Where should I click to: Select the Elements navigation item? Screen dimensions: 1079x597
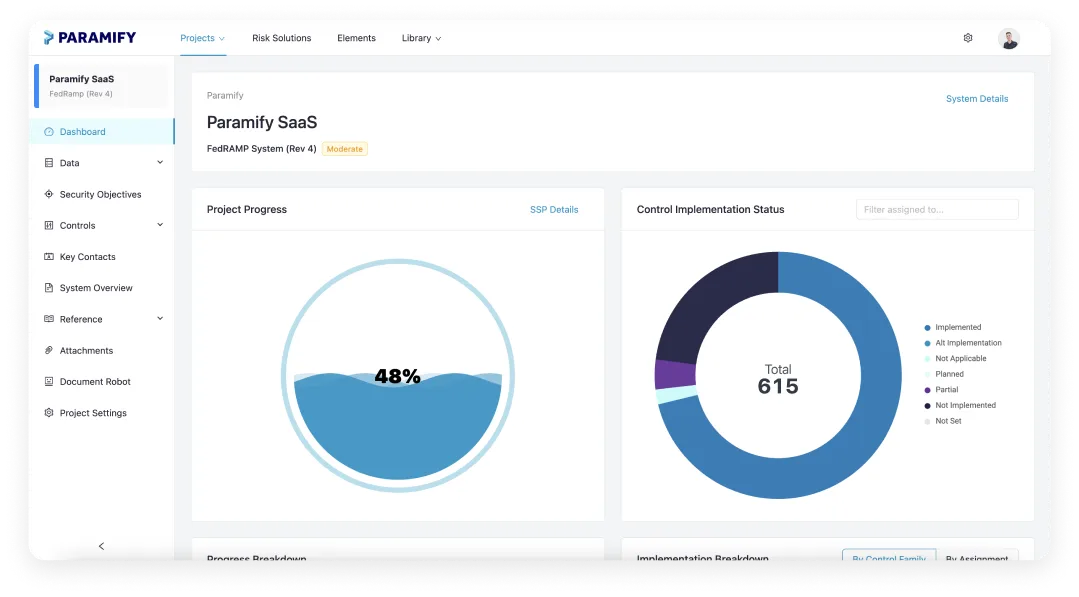[x=356, y=37]
